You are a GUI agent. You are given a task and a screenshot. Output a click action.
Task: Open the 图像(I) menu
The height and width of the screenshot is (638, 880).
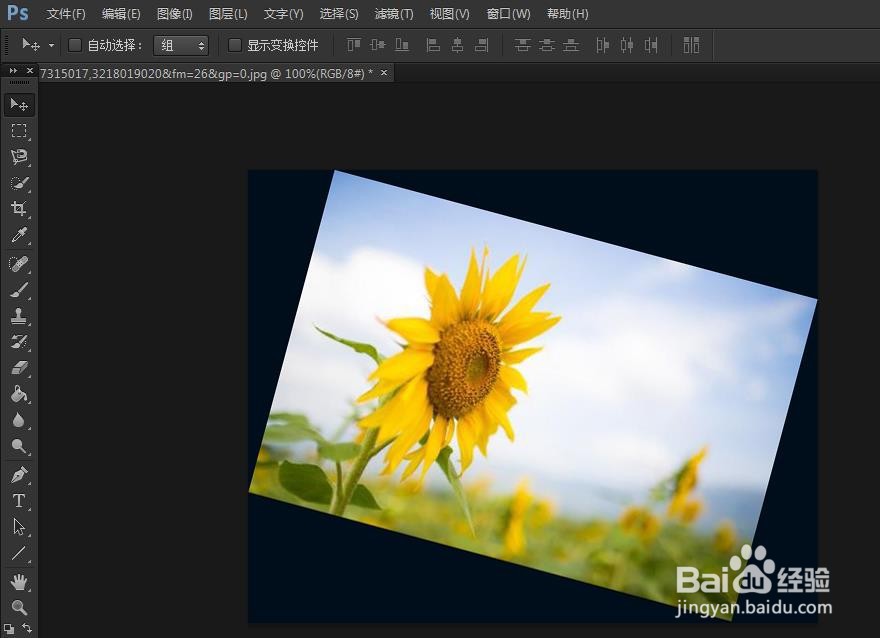[174, 14]
